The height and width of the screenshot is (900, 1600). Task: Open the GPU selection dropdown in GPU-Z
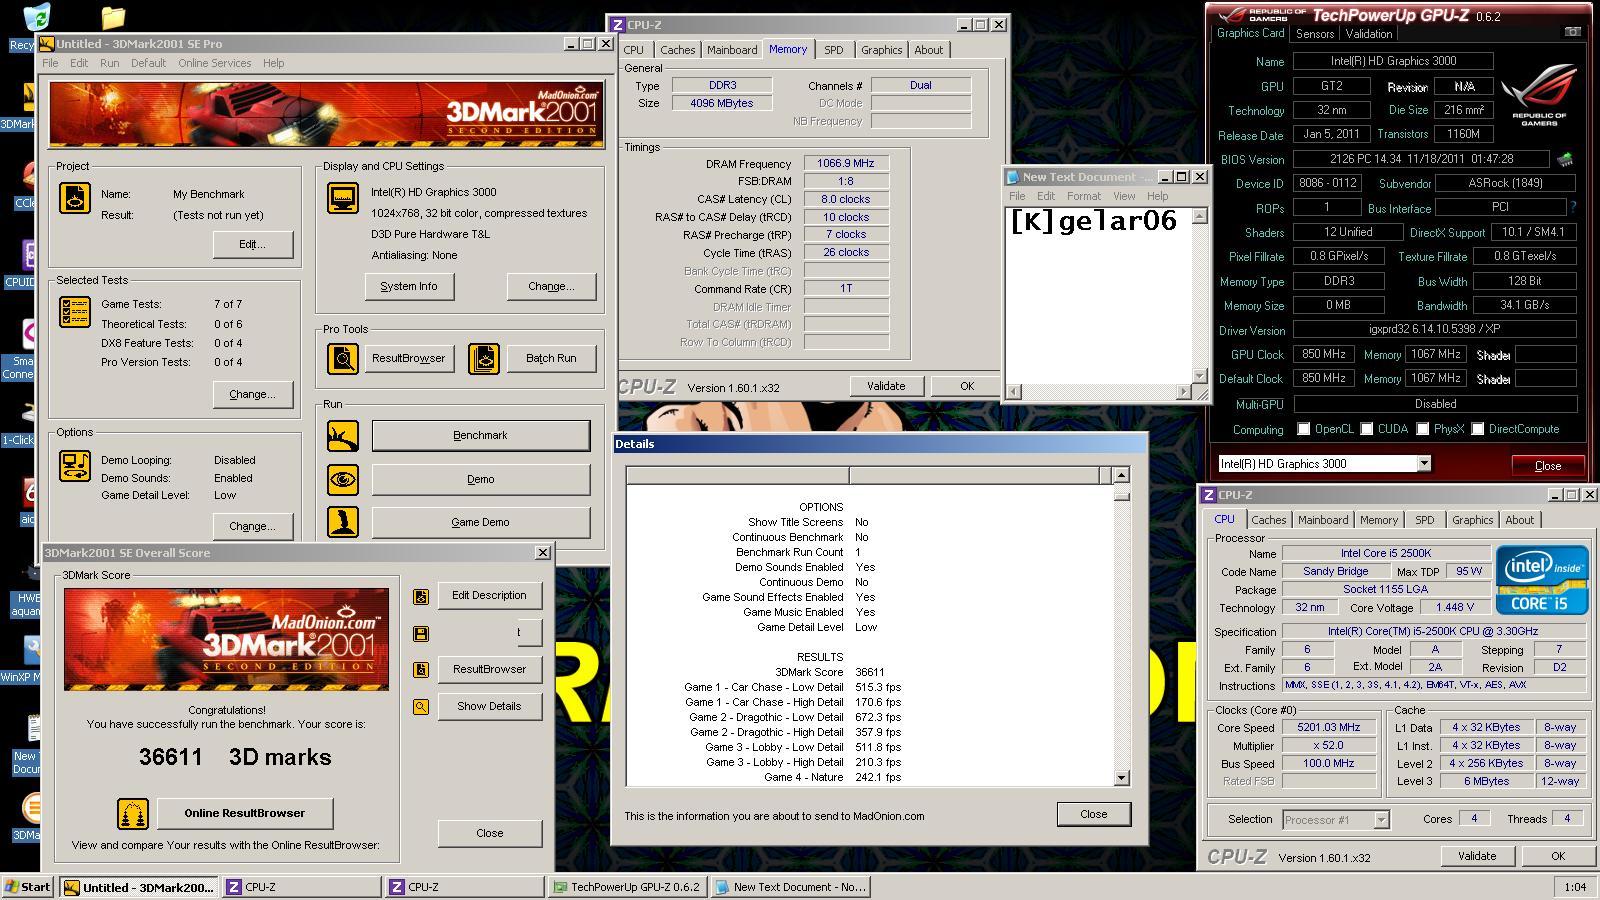[1423, 463]
